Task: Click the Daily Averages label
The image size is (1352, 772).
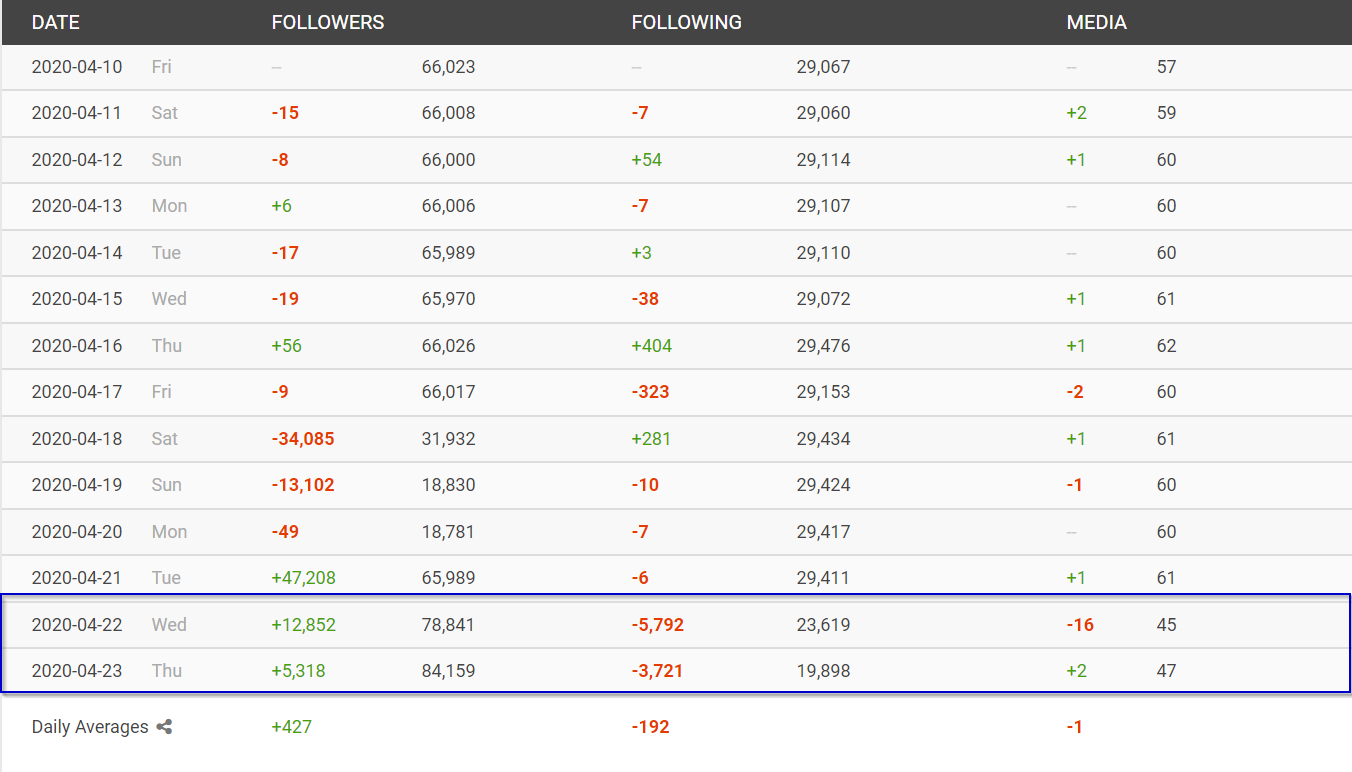Action: click(90, 727)
